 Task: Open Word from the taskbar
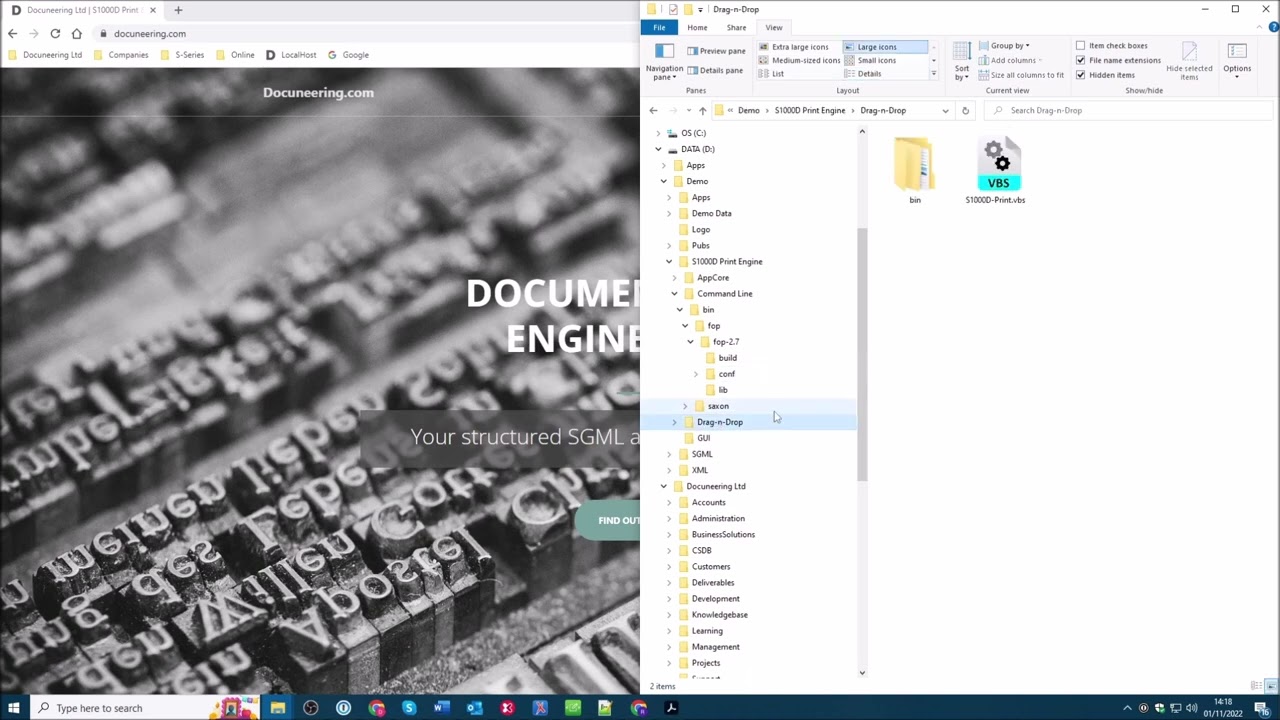pos(441,708)
